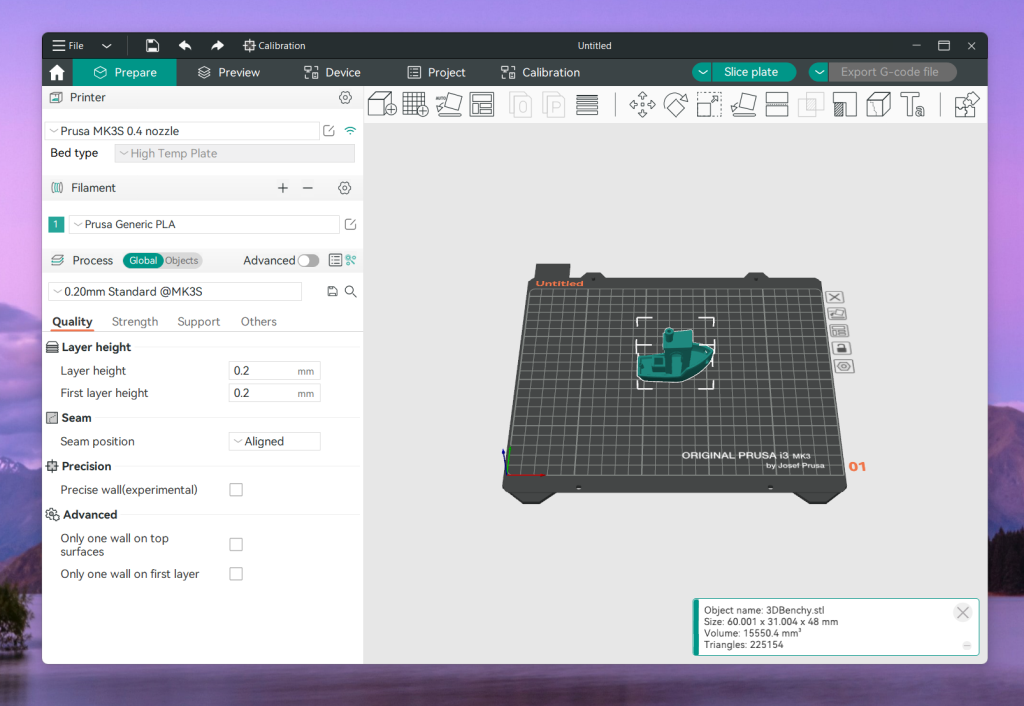This screenshot has height=706, width=1024.
Task: Click the Add plate grid icon
Action: click(415, 104)
